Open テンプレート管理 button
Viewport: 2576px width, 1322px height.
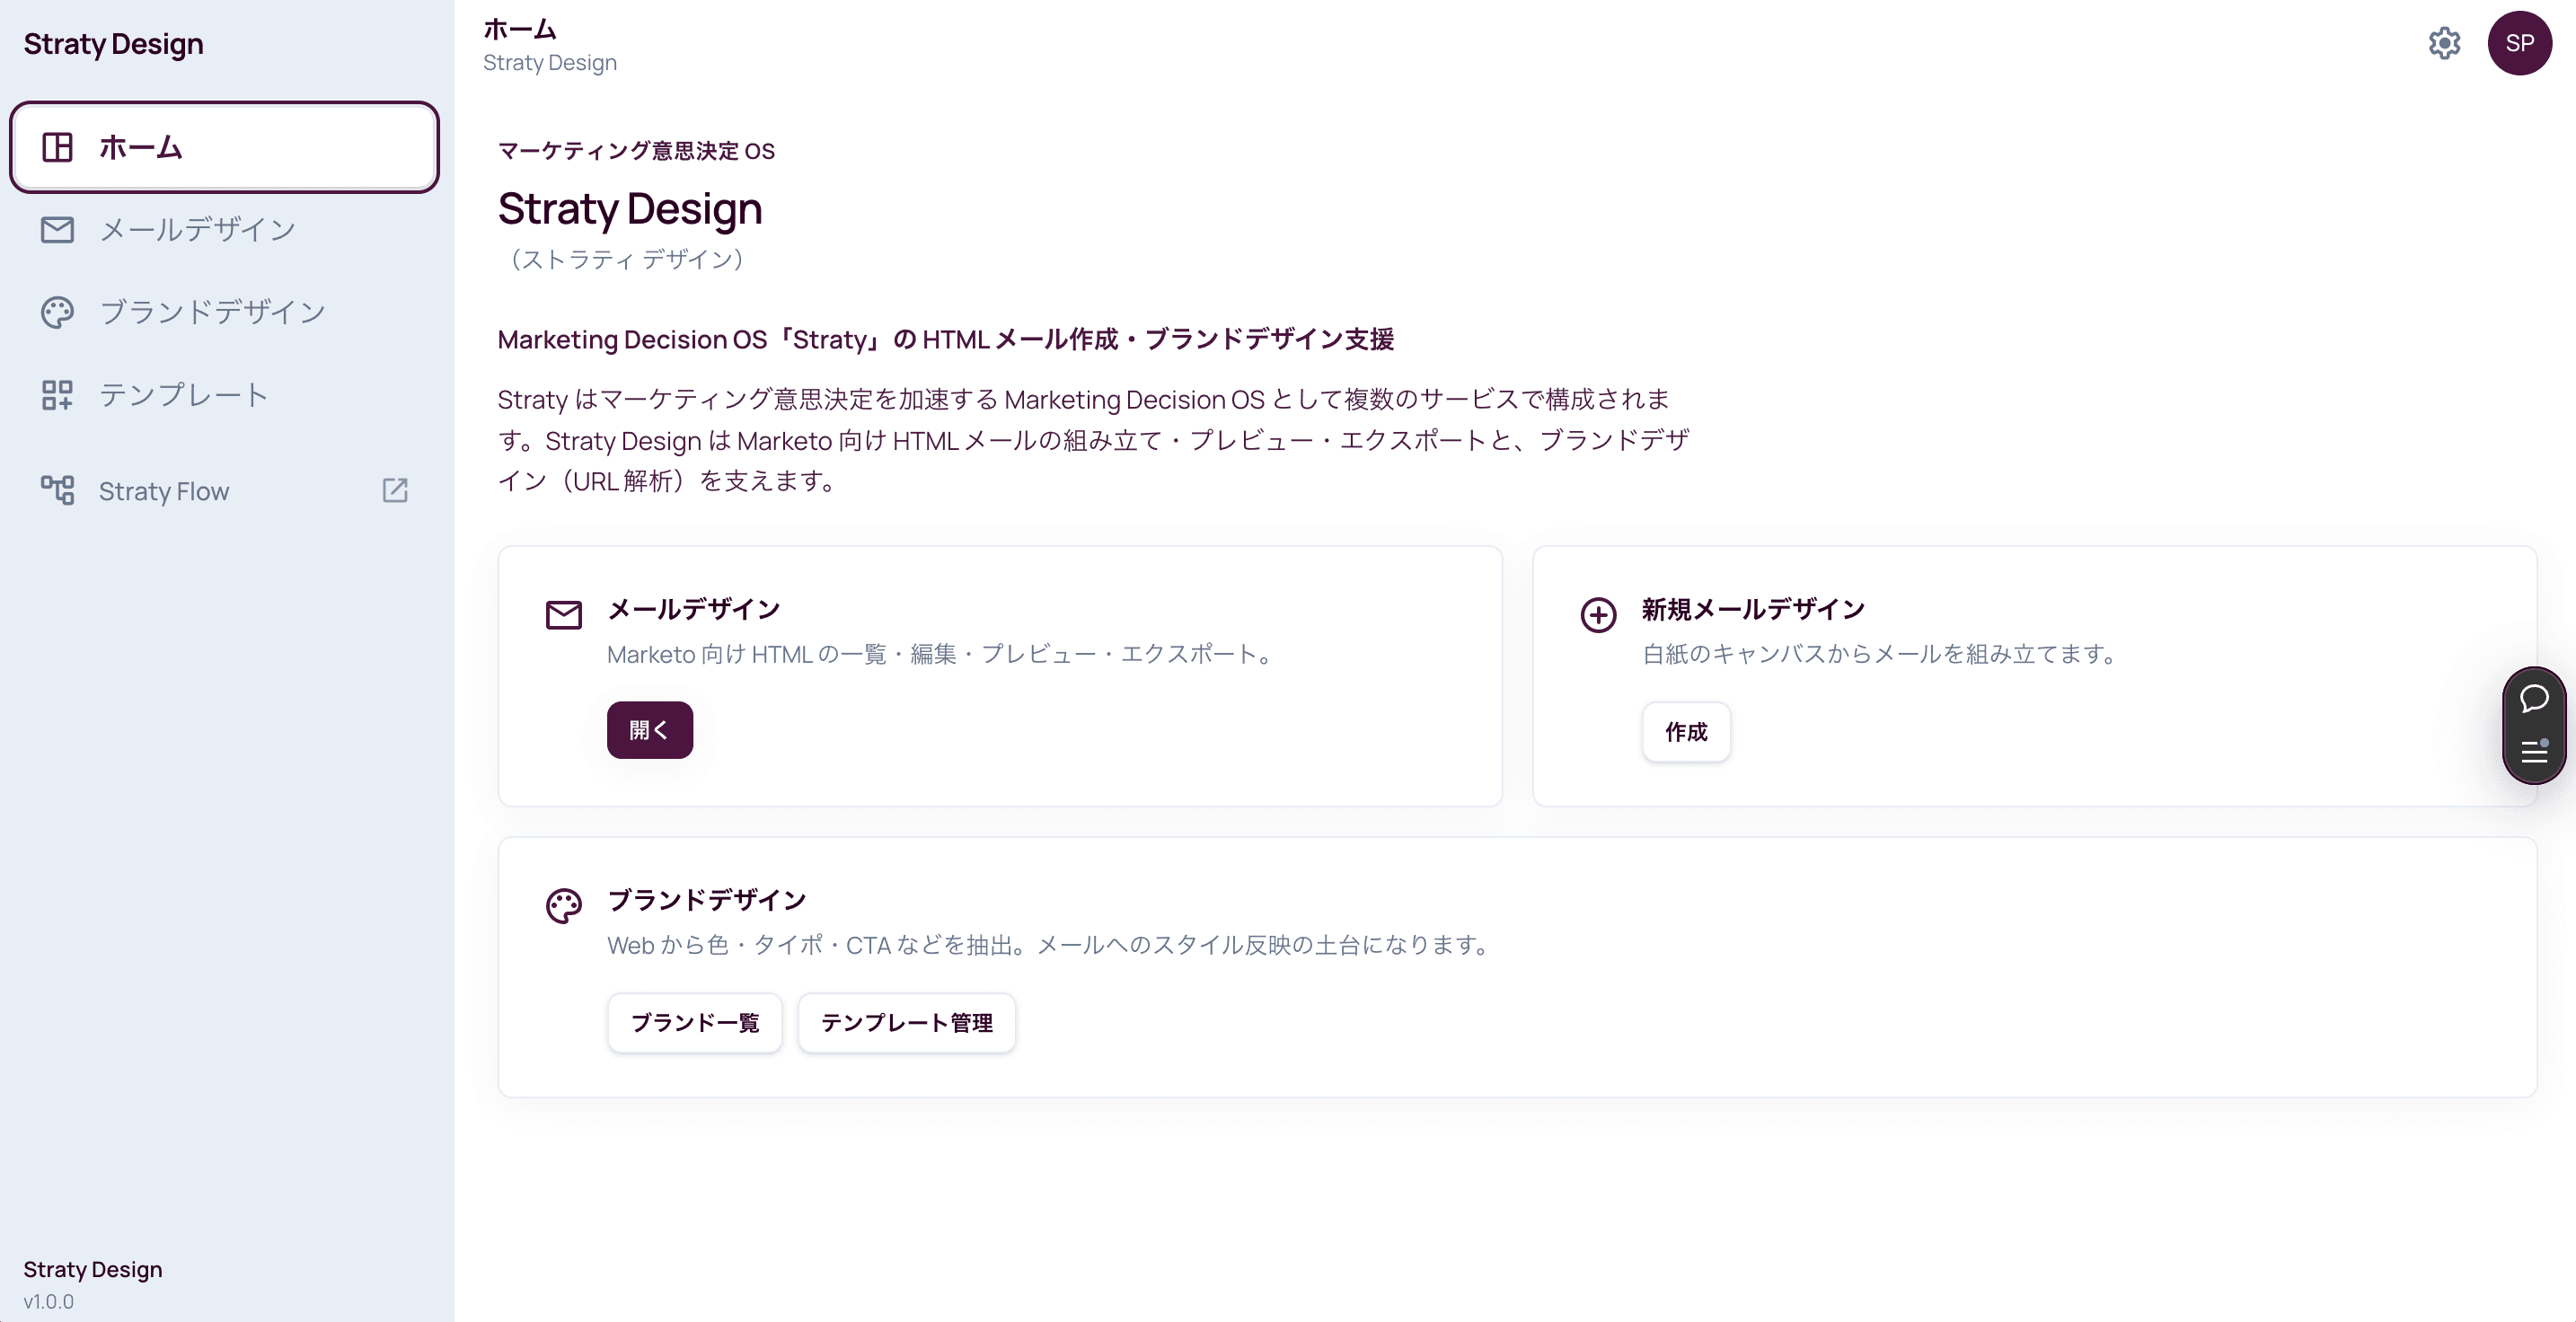pyautogui.click(x=906, y=1022)
